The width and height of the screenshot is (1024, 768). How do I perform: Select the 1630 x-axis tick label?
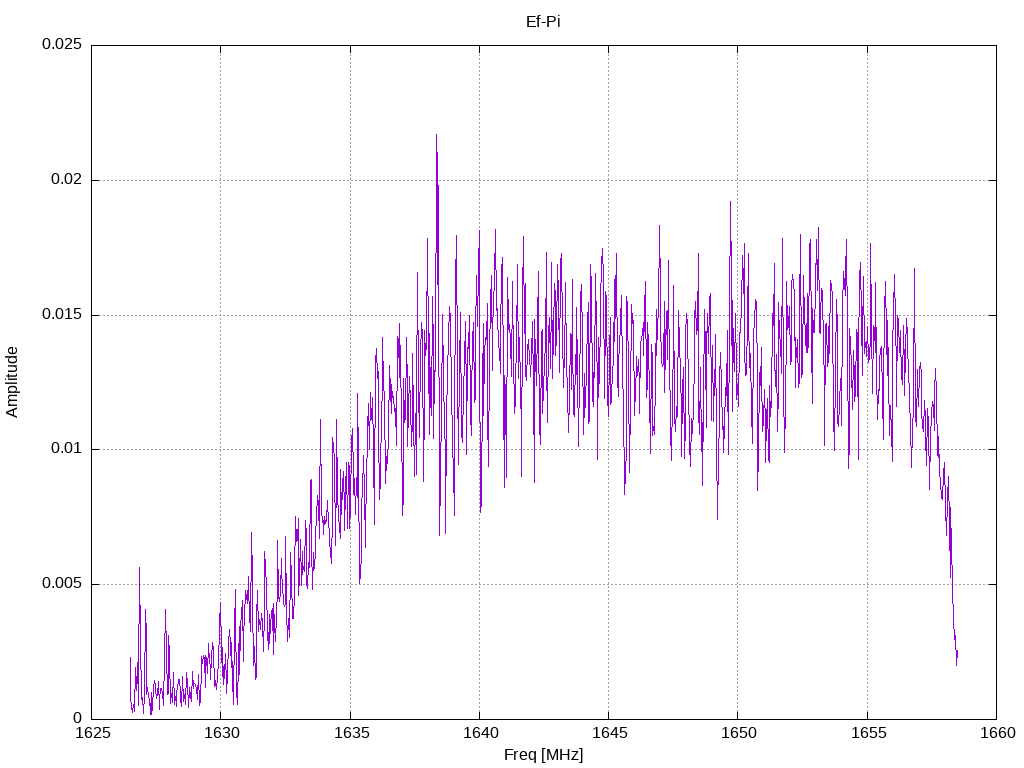[x=221, y=733]
